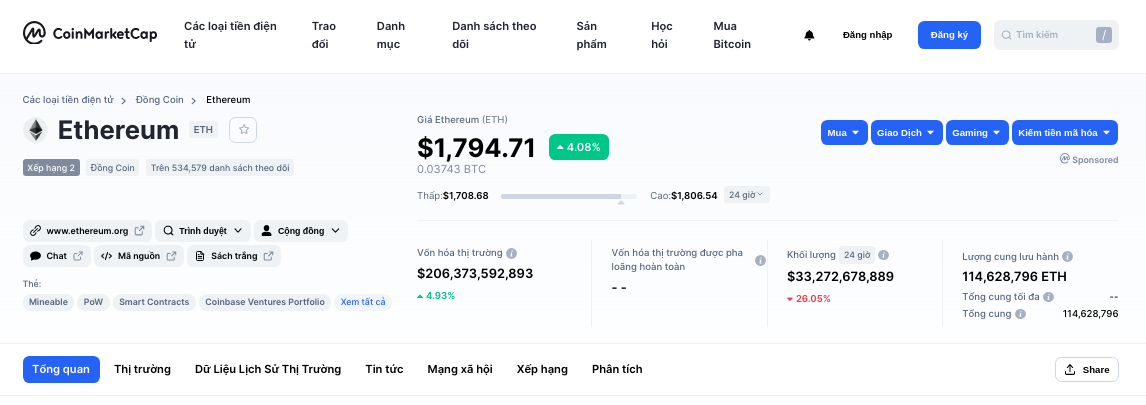
Task: Expand the Trình duyệt dropdown
Action: point(202,231)
